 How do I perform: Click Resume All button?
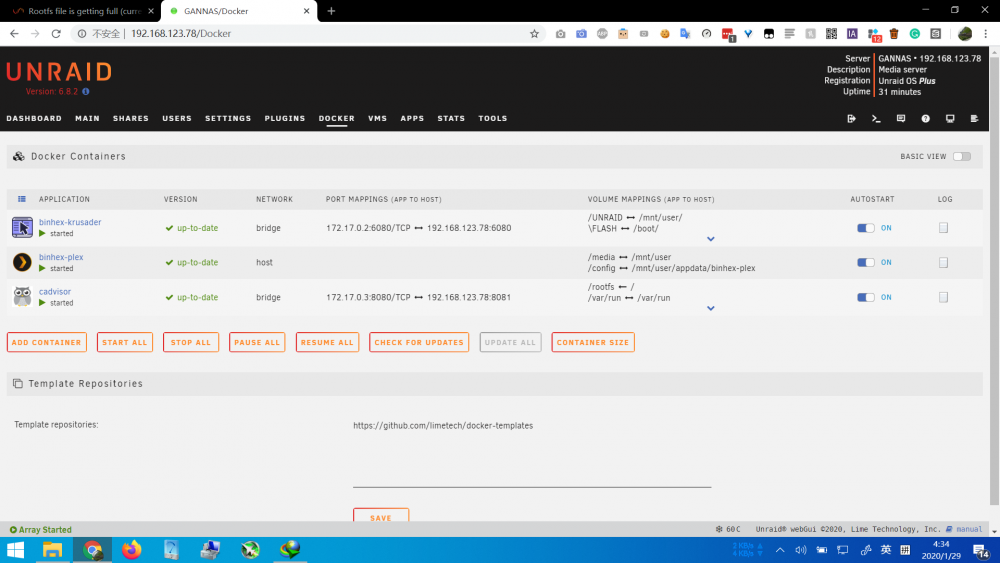327,342
